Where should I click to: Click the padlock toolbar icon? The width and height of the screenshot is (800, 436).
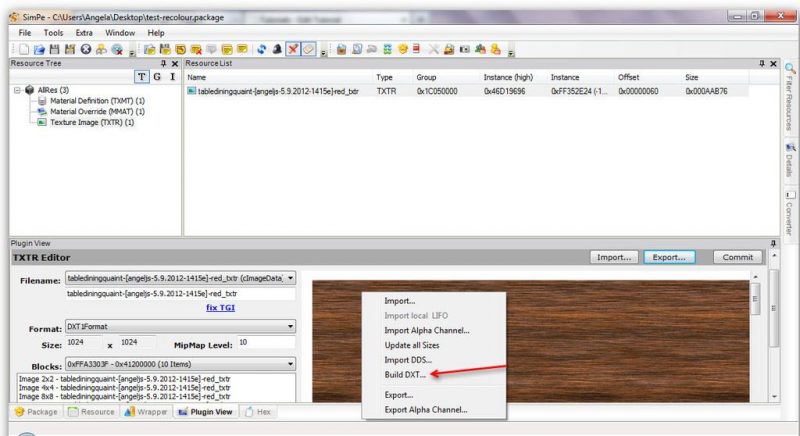[x=449, y=49]
